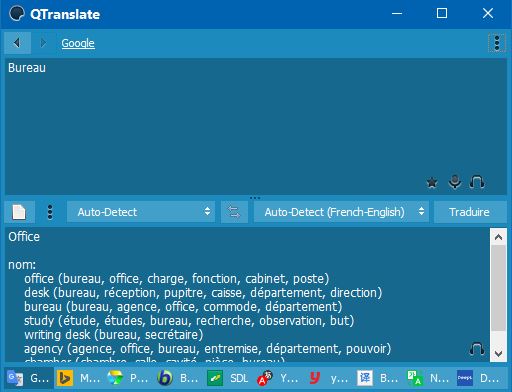This screenshot has height=392, width=512.
Task: Go forward to next translation
Action: coord(43,43)
